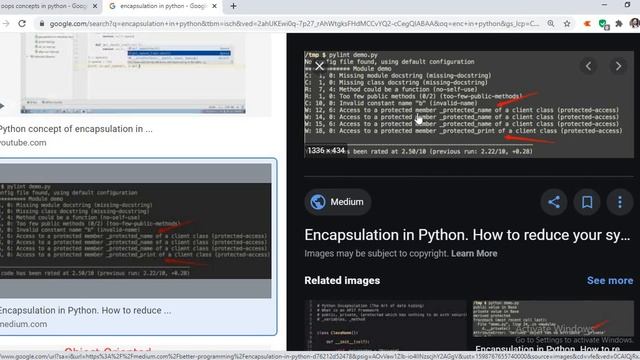
Task: View site info lock icon
Action: [42, 24]
